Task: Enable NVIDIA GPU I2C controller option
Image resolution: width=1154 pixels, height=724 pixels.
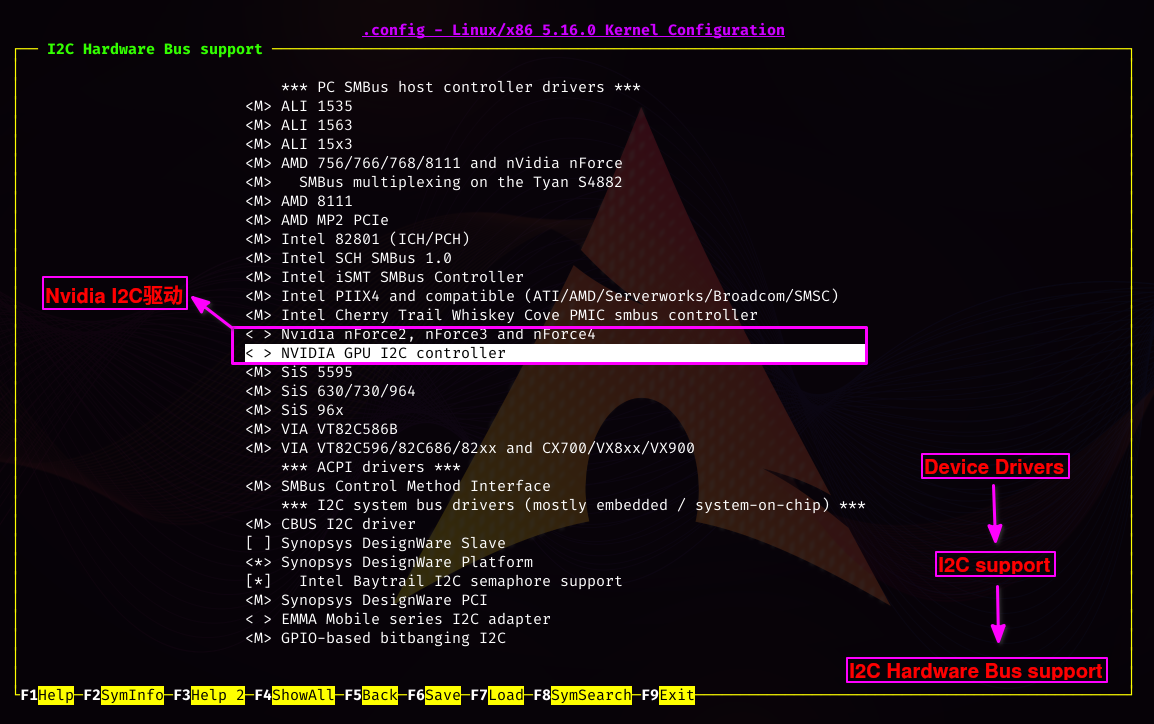Action: pos(393,353)
